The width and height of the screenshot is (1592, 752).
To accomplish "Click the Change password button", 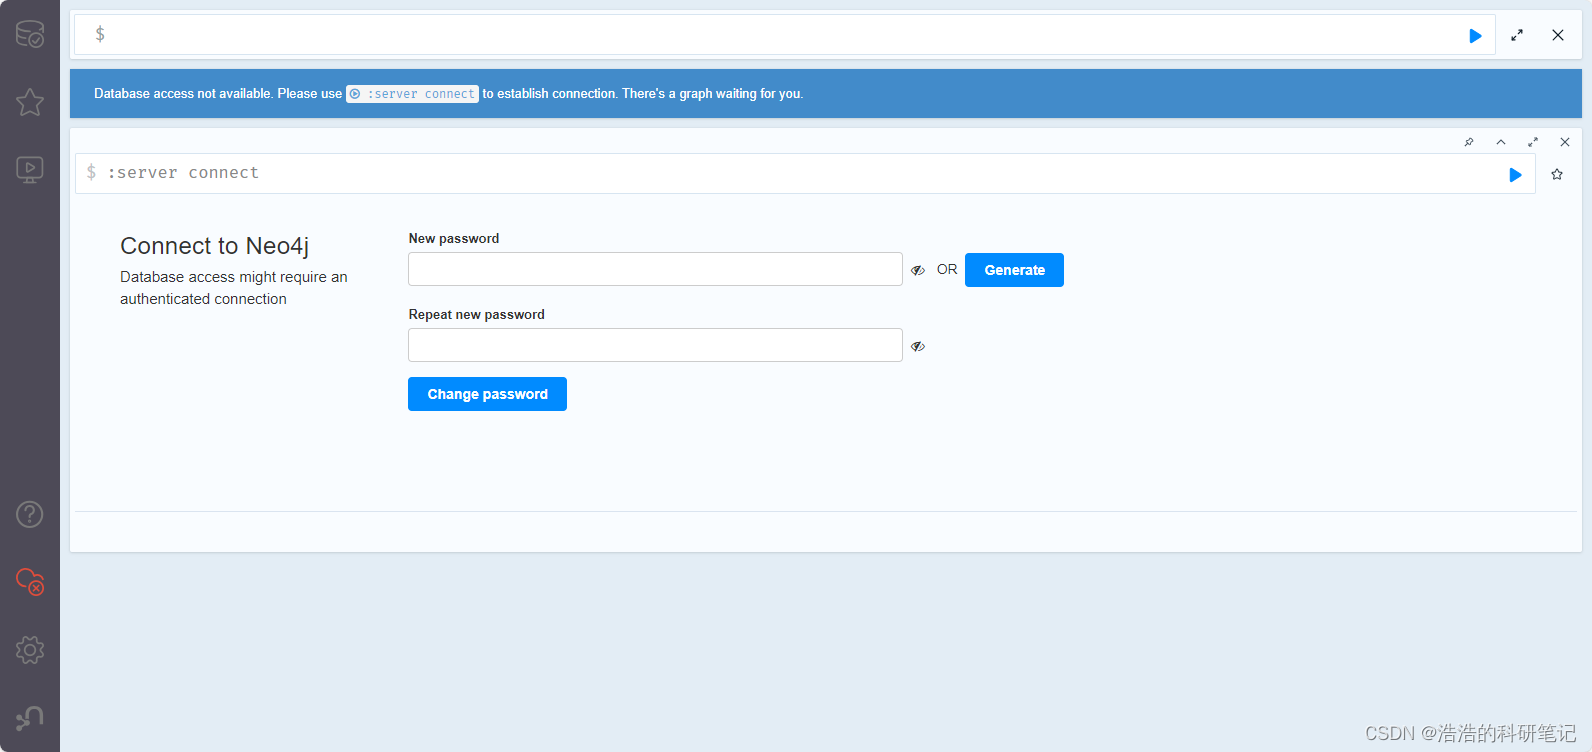I will click(x=487, y=394).
